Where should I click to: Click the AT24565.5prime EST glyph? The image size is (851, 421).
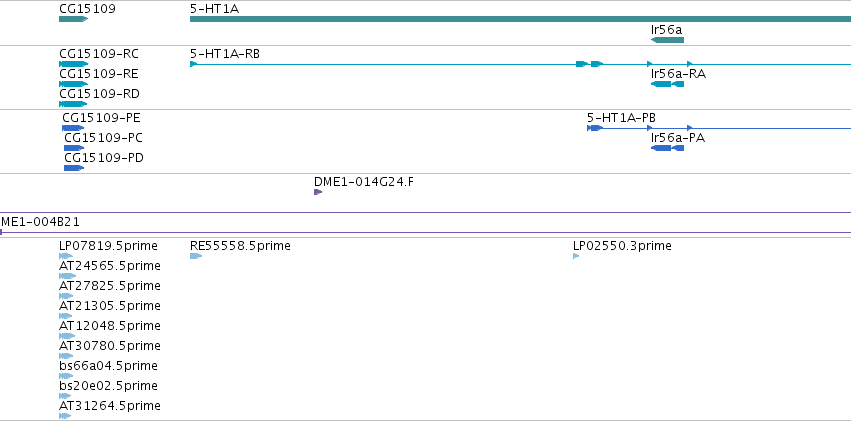click(x=67, y=276)
